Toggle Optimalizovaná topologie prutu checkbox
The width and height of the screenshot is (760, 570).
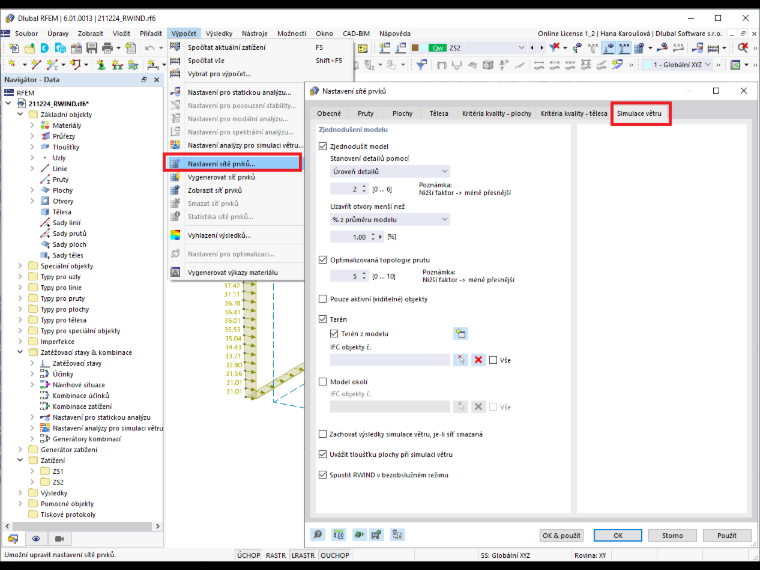point(323,260)
